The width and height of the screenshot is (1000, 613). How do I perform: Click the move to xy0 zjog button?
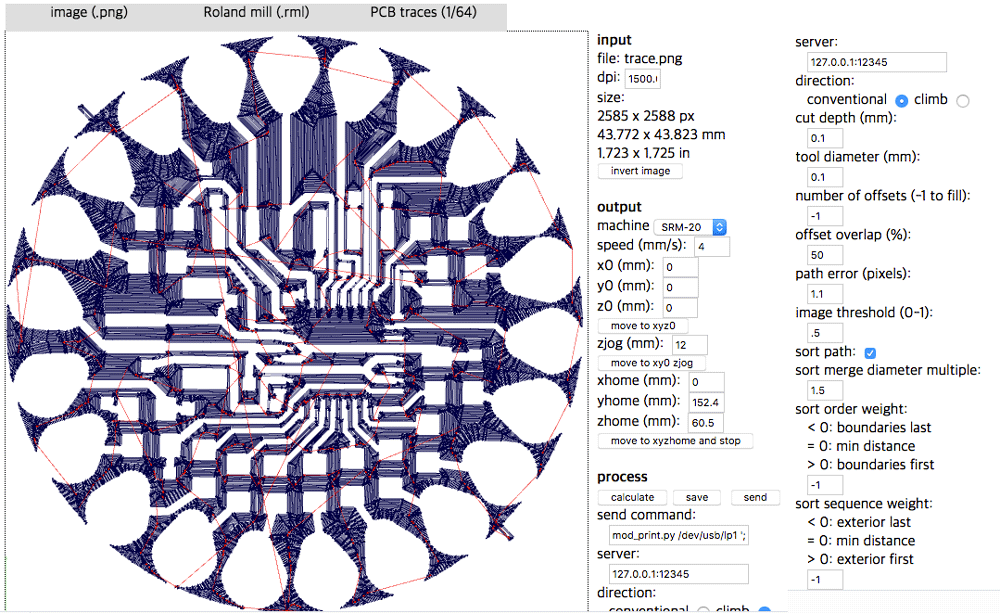652,363
